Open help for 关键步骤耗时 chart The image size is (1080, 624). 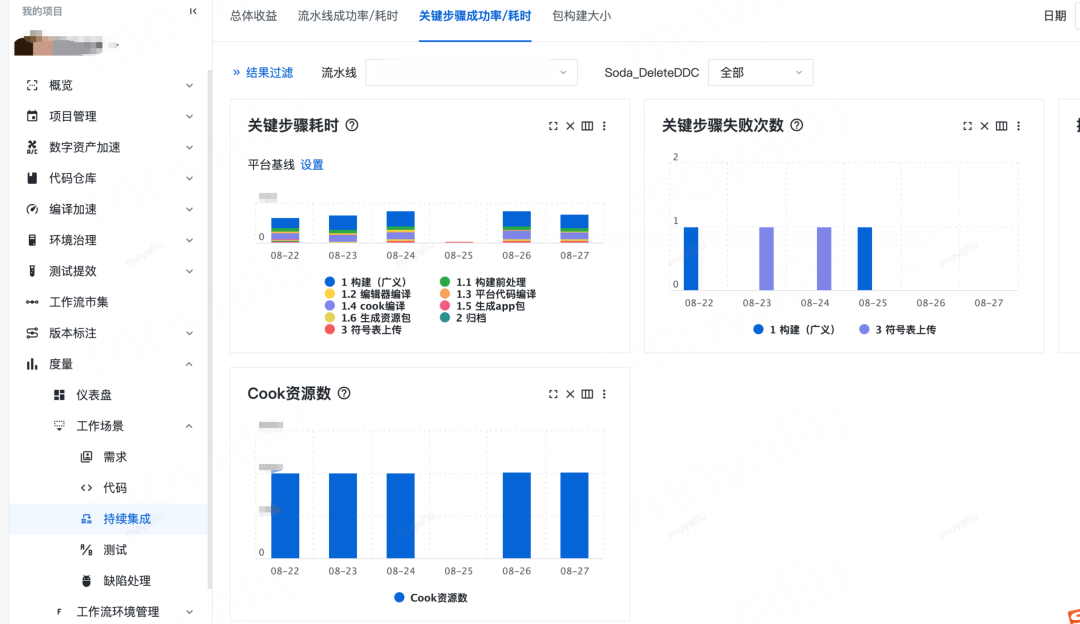352,125
